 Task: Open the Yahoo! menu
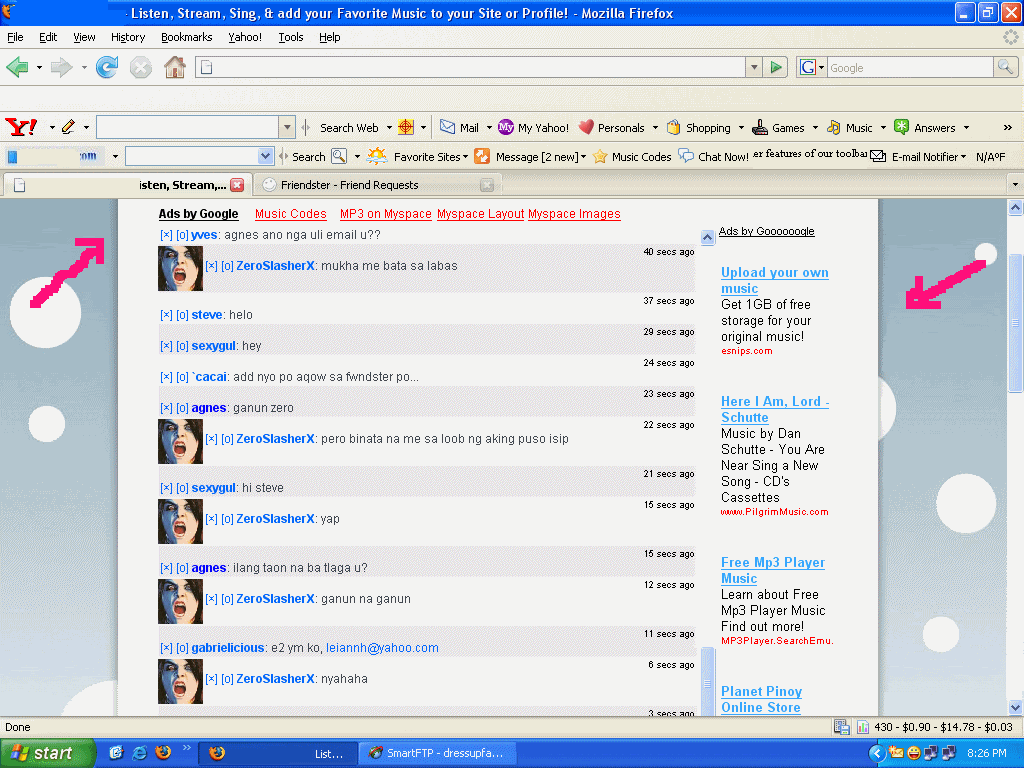tap(245, 37)
